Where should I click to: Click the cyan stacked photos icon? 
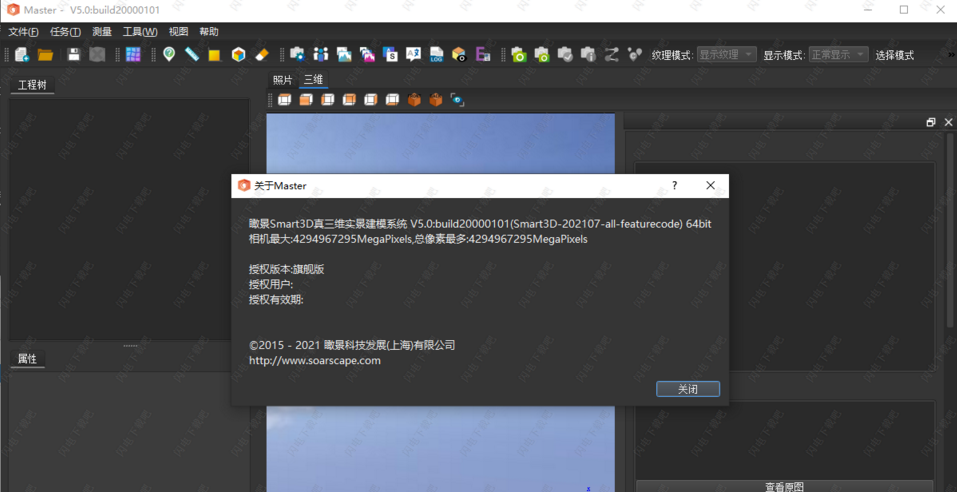(x=344, y=55)
